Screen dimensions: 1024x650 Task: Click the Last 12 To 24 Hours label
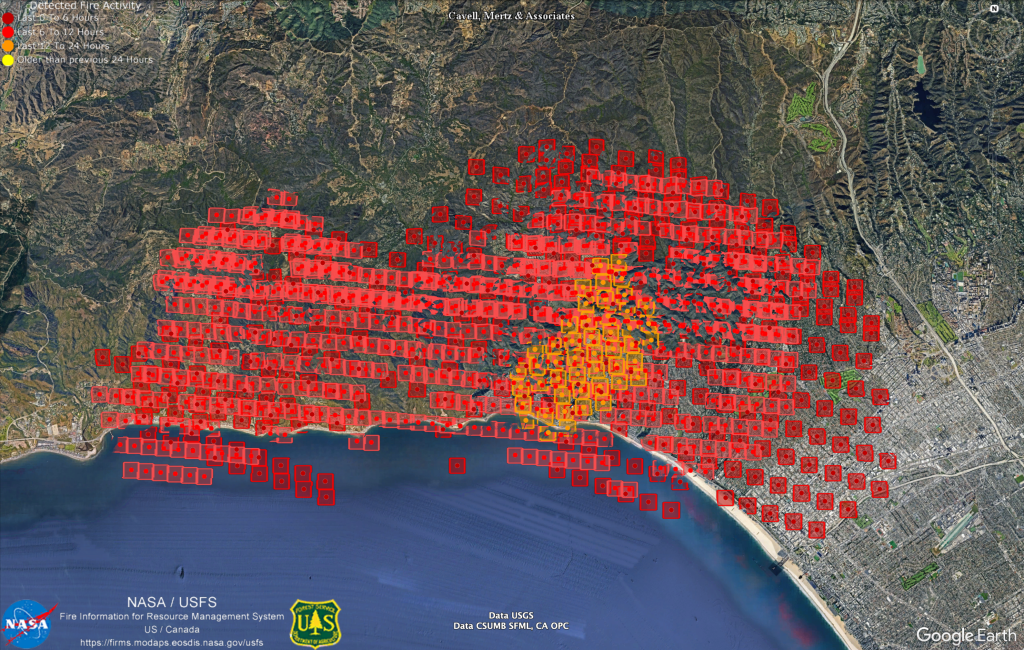click(65, 46)
